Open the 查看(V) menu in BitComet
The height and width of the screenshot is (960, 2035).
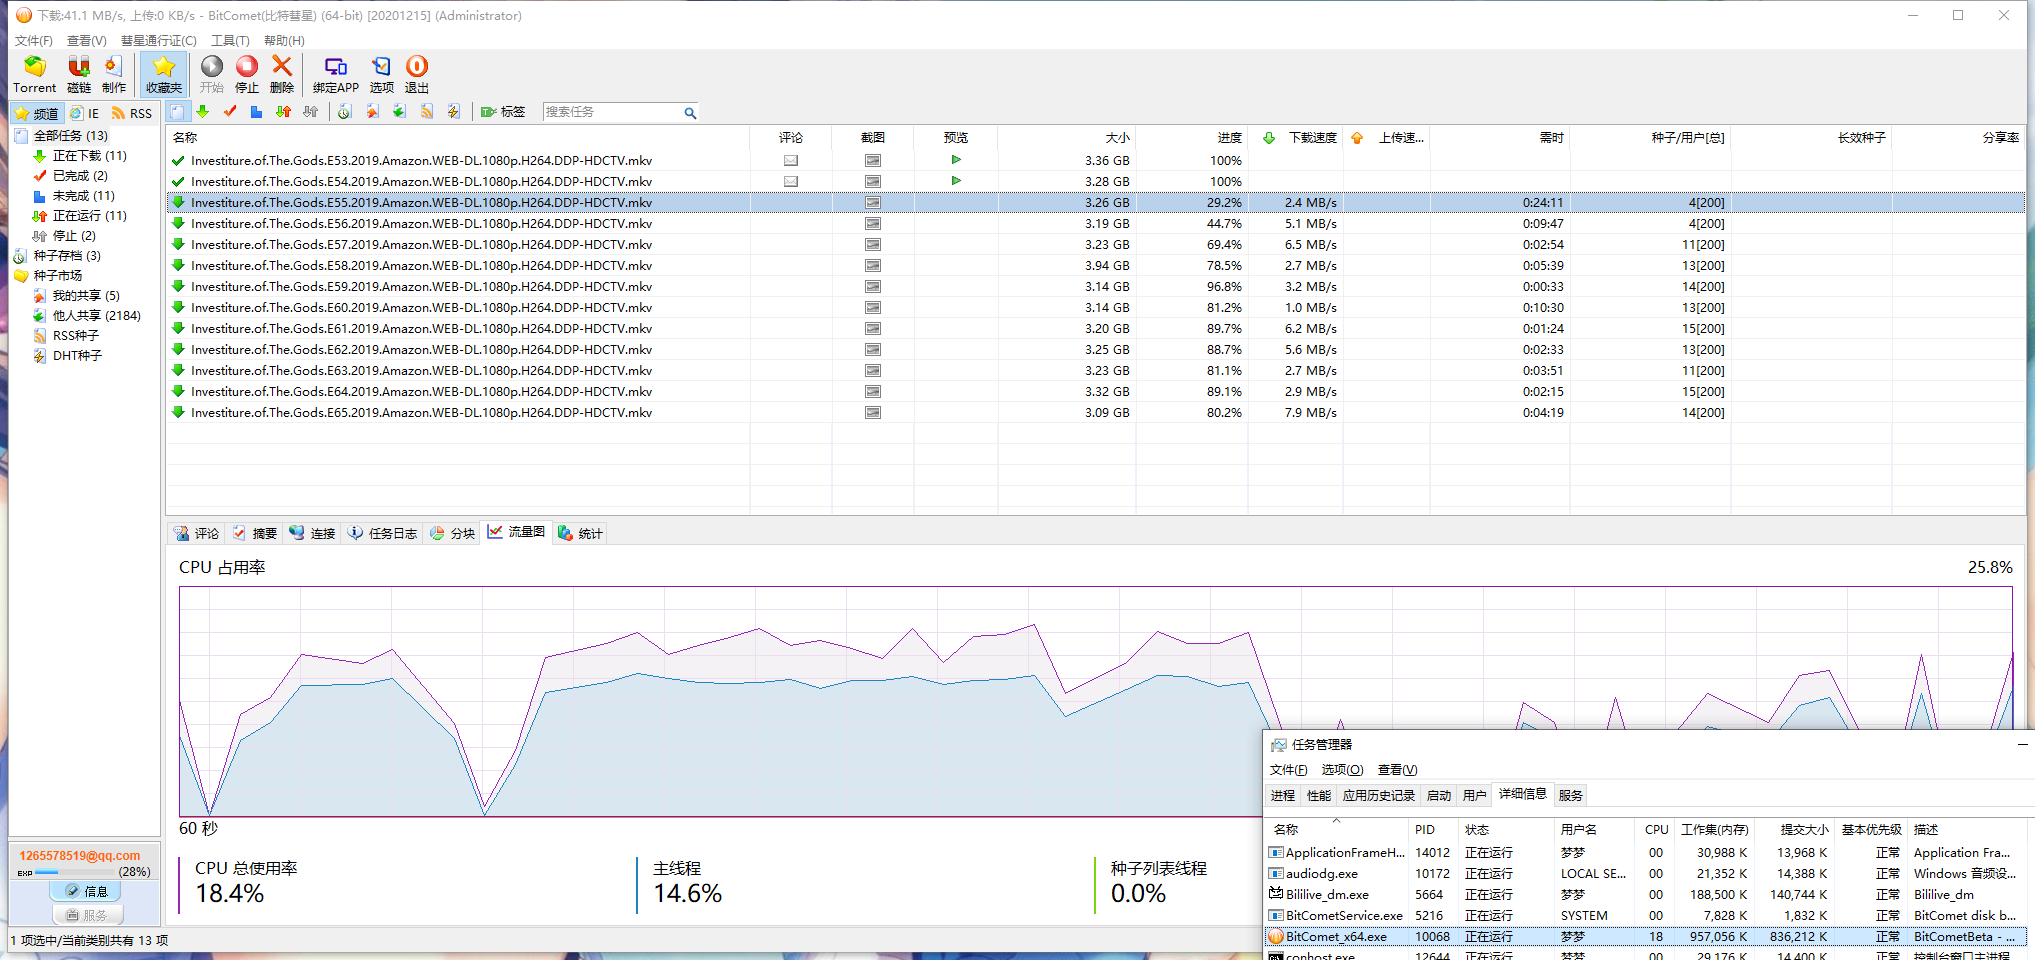pos(87,40)
